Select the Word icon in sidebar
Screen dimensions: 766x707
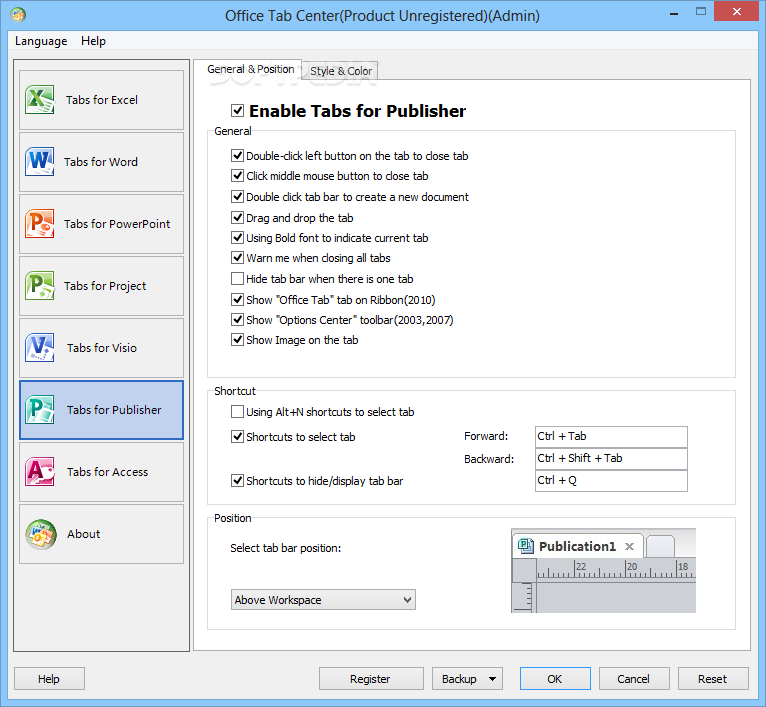40,162
